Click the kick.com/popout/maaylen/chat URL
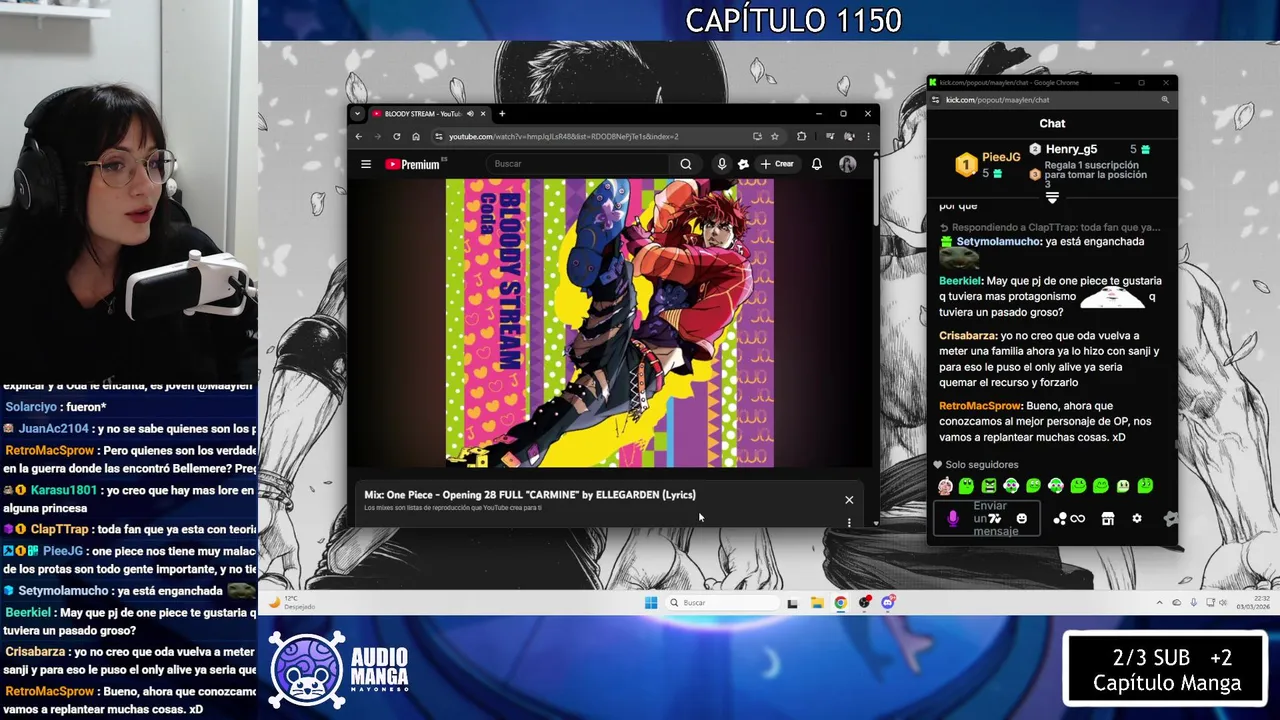The image size is (1280, 720). click(x=997, y=100)
